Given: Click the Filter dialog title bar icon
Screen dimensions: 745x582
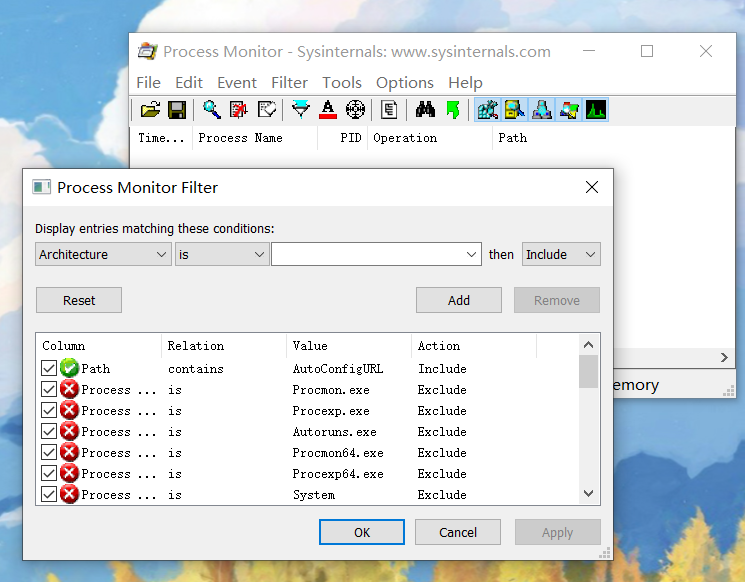Looking at the screenshot, I should click(41, 187).
